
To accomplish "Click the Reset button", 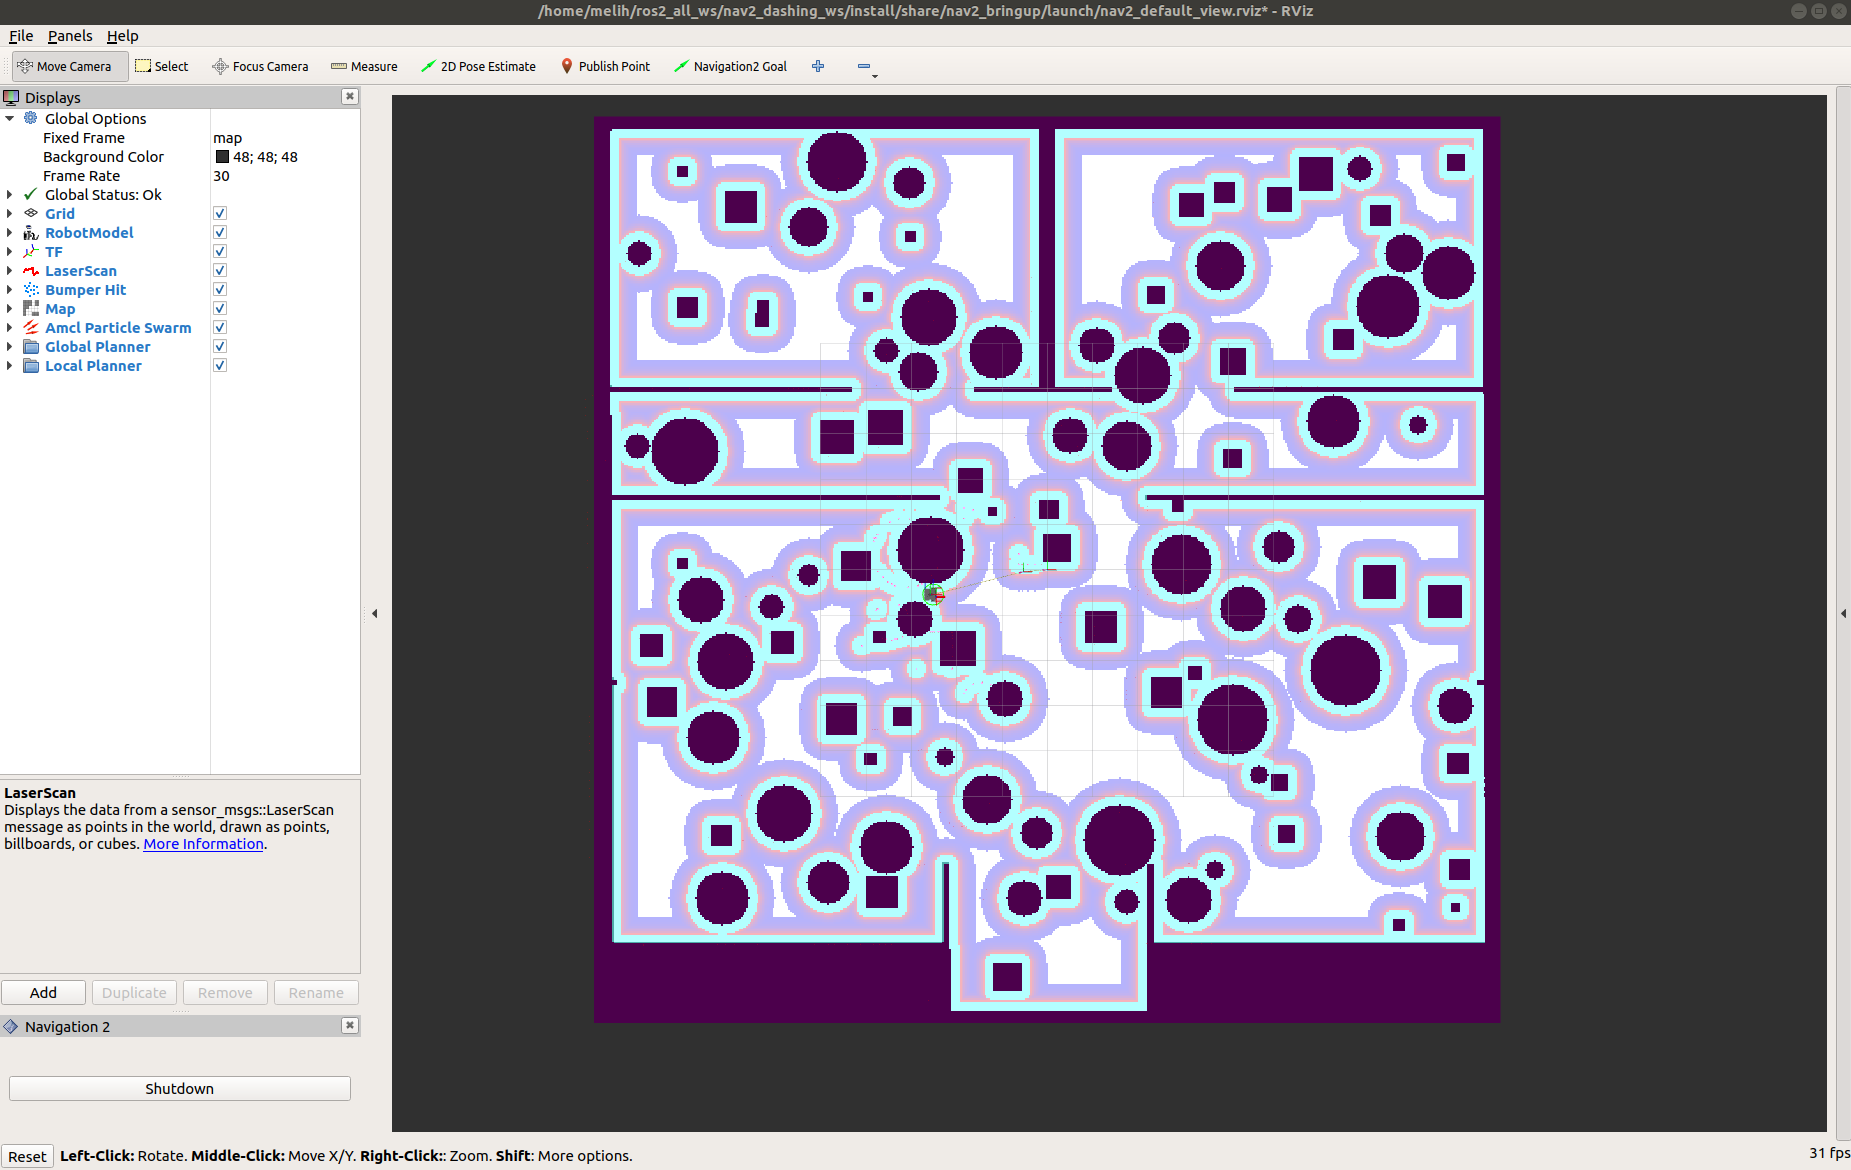I will click(27, 1156).
